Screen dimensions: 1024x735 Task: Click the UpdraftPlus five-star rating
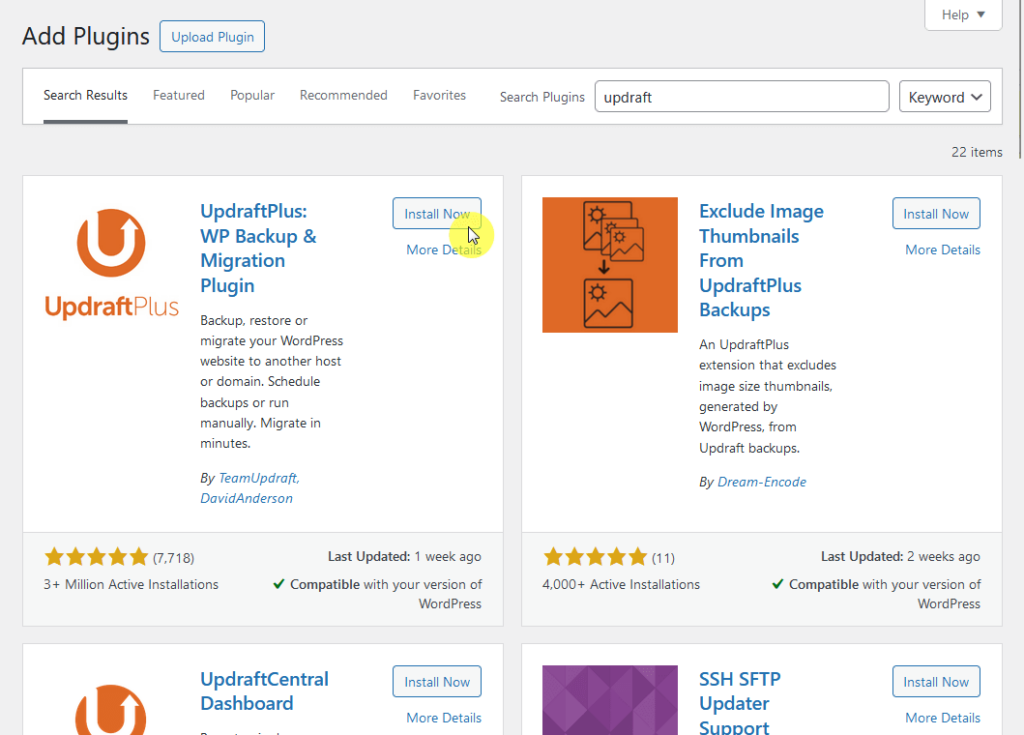click(x=96, y=557)
